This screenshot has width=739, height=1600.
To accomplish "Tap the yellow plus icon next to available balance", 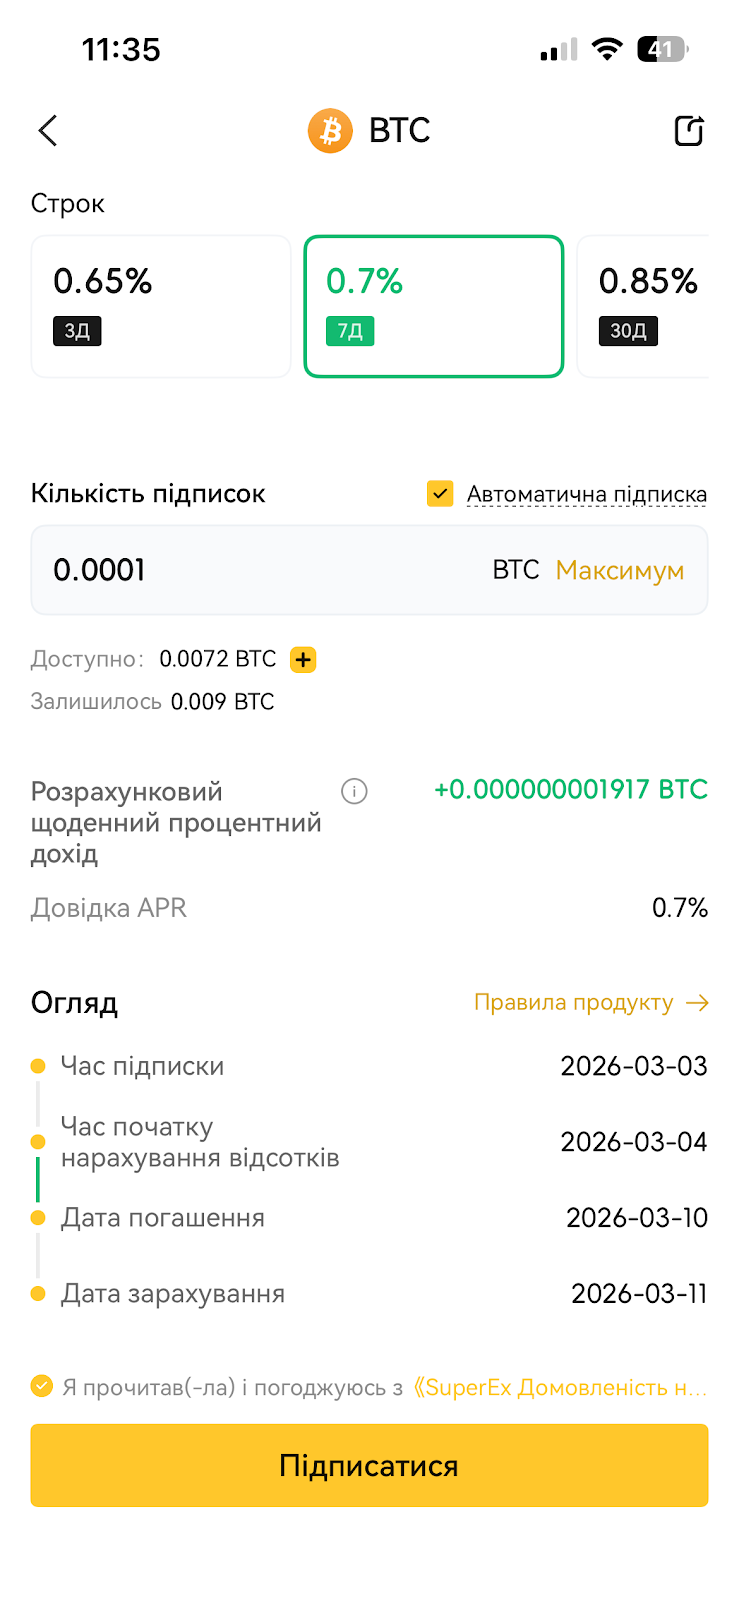I will (303, 660).
